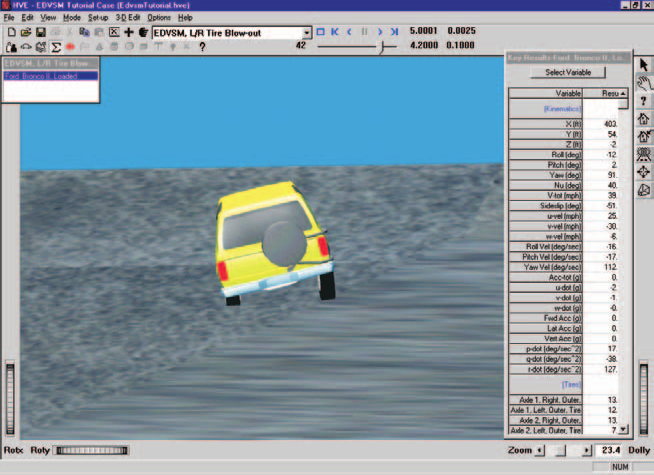Image resolution: width=654 pixels, height=475 pixels.
Task: Click the crosshair seek tool icon
Action: pos(644,172)
